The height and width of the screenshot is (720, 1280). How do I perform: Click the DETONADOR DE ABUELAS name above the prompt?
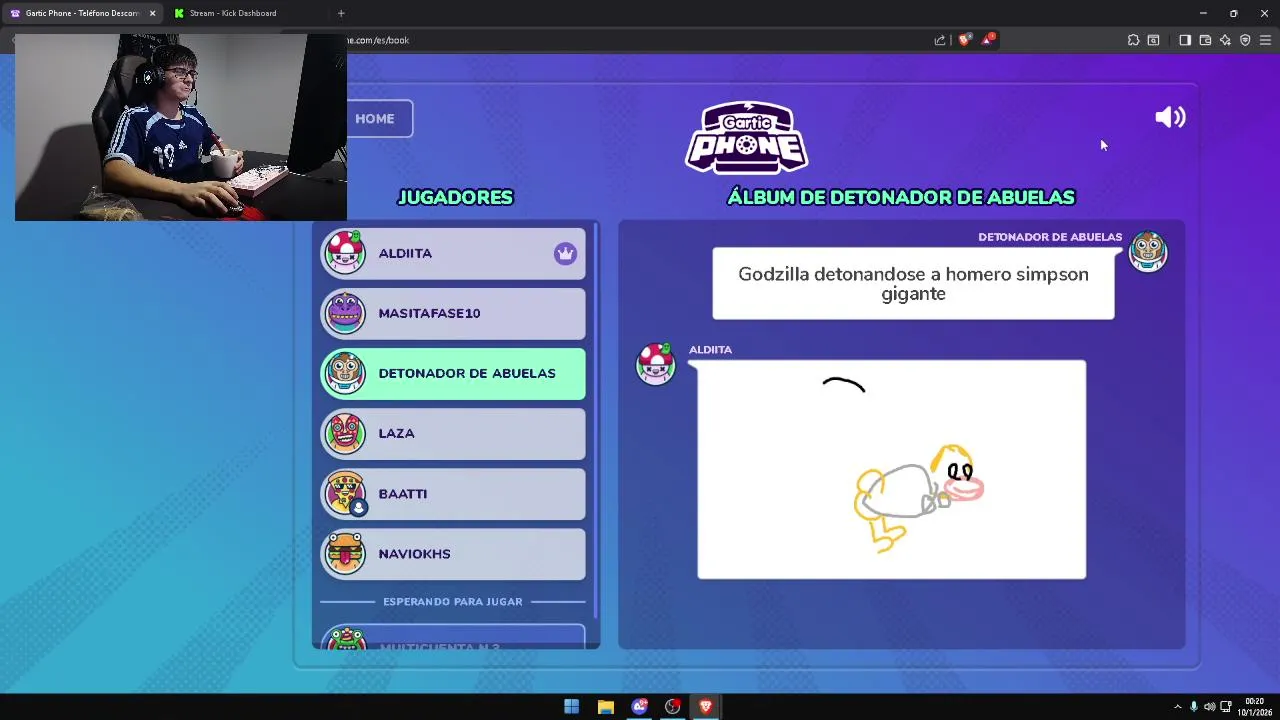coord(1050,237)
